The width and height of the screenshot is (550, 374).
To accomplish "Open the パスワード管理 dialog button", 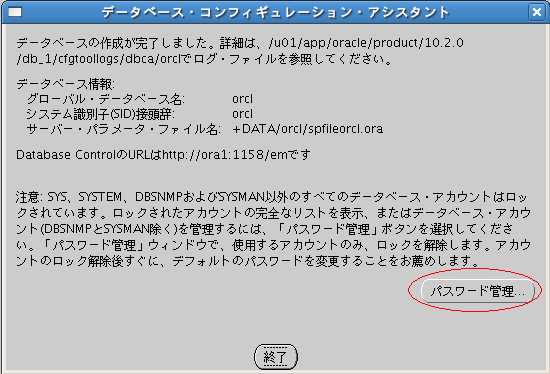I will 477,290.
